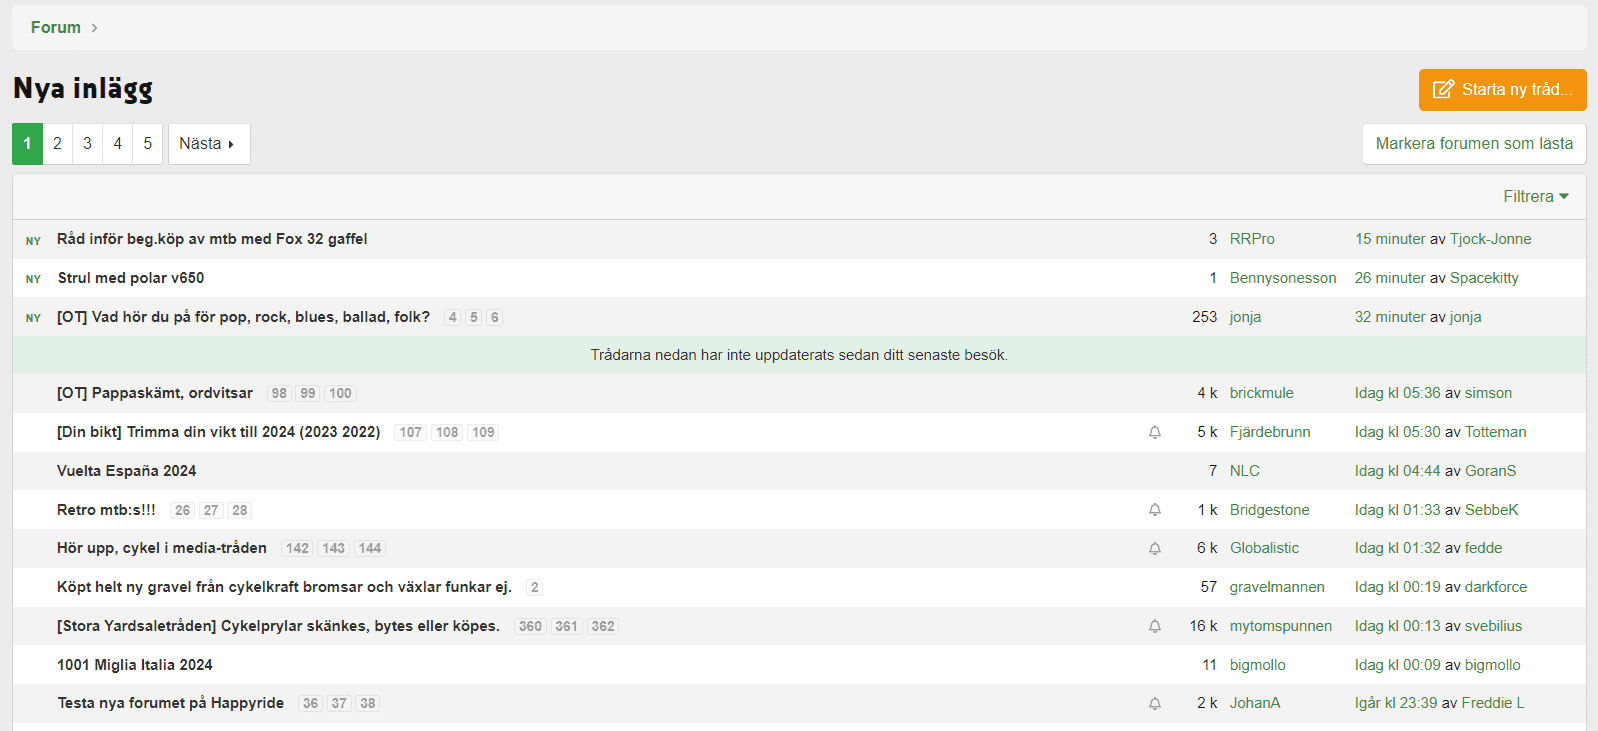1598x731 pixels.
Task: Switch to page 3 of results
Action: pos(87,144)
